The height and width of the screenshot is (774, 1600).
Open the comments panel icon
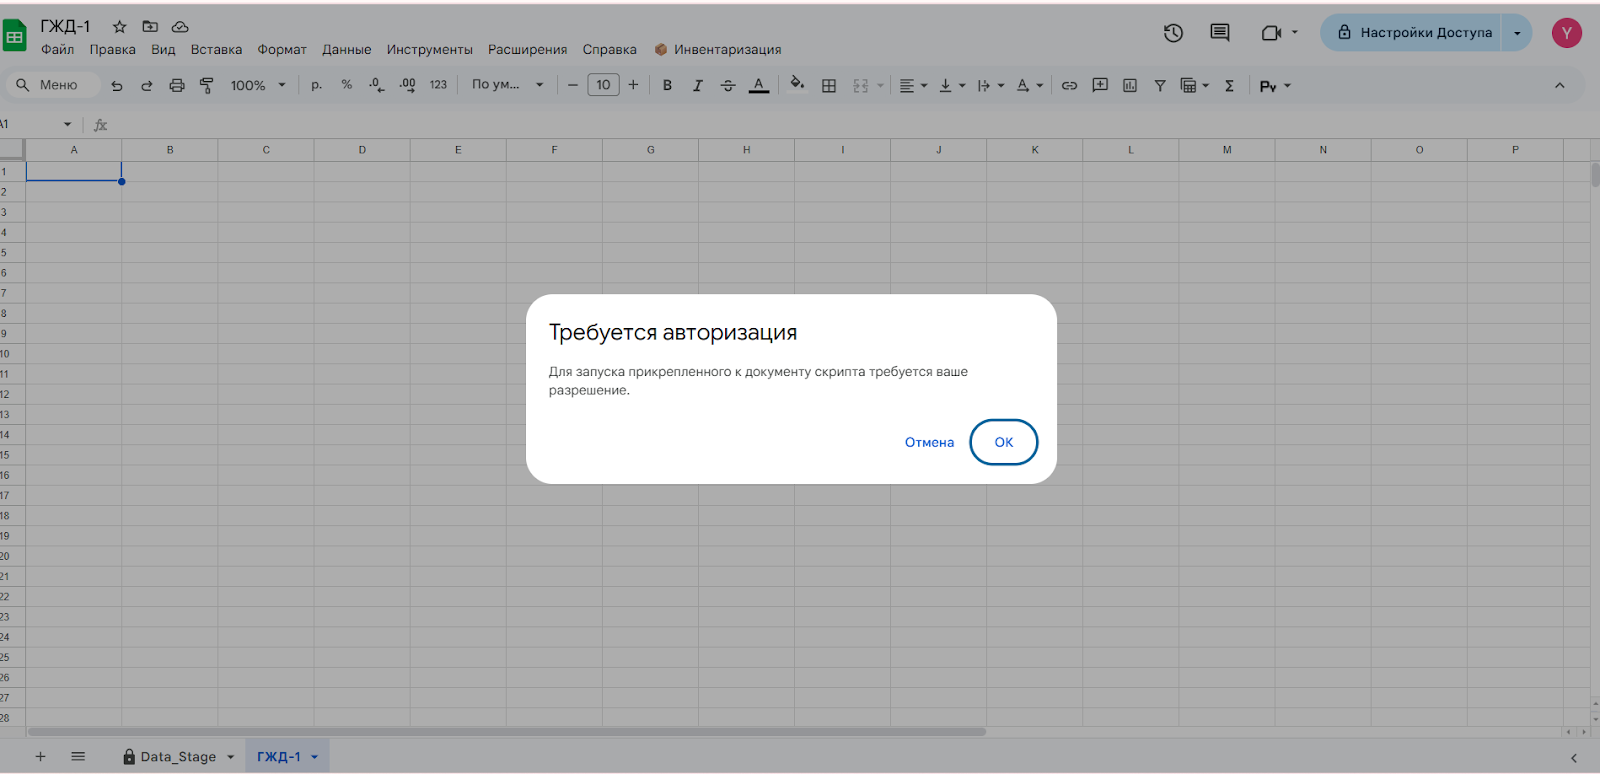(x=1219, y=33)
